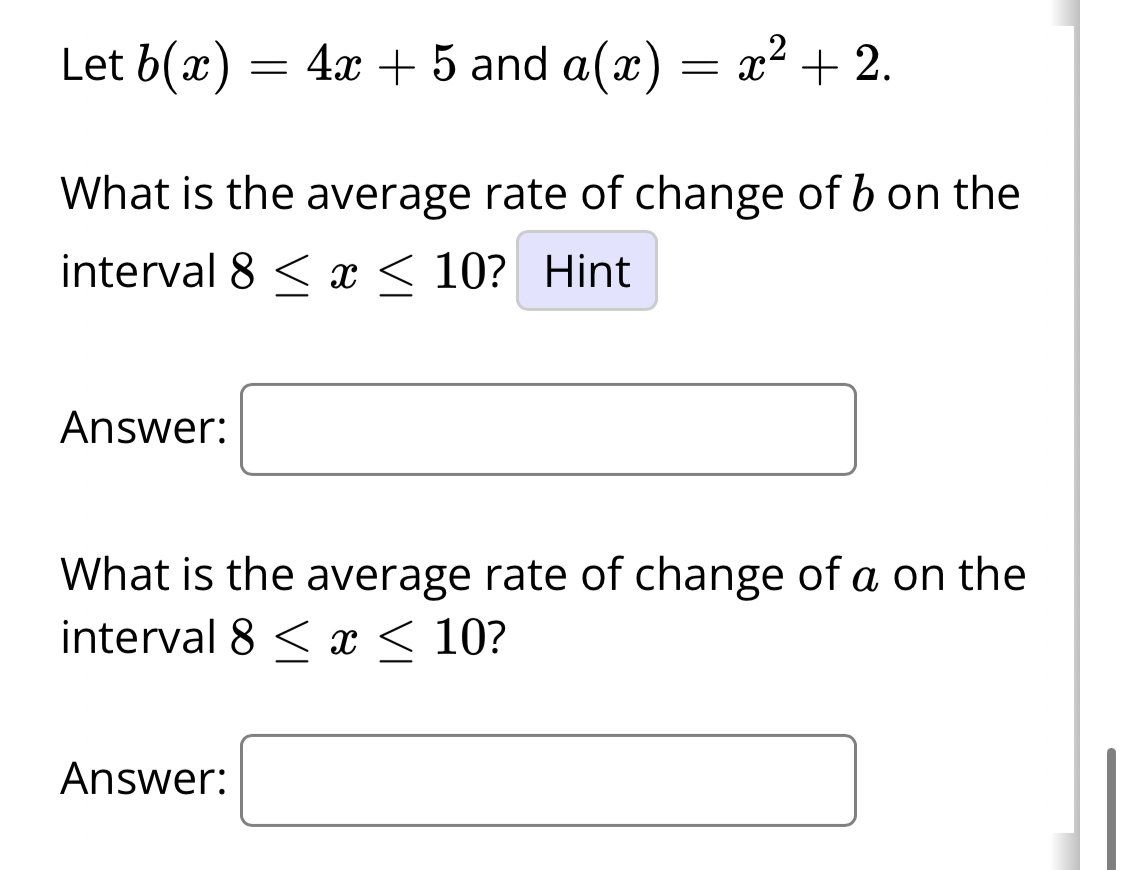Click inside the empty answer box under Hint
Screen dimensions: 1125x870
click(548, 428)
